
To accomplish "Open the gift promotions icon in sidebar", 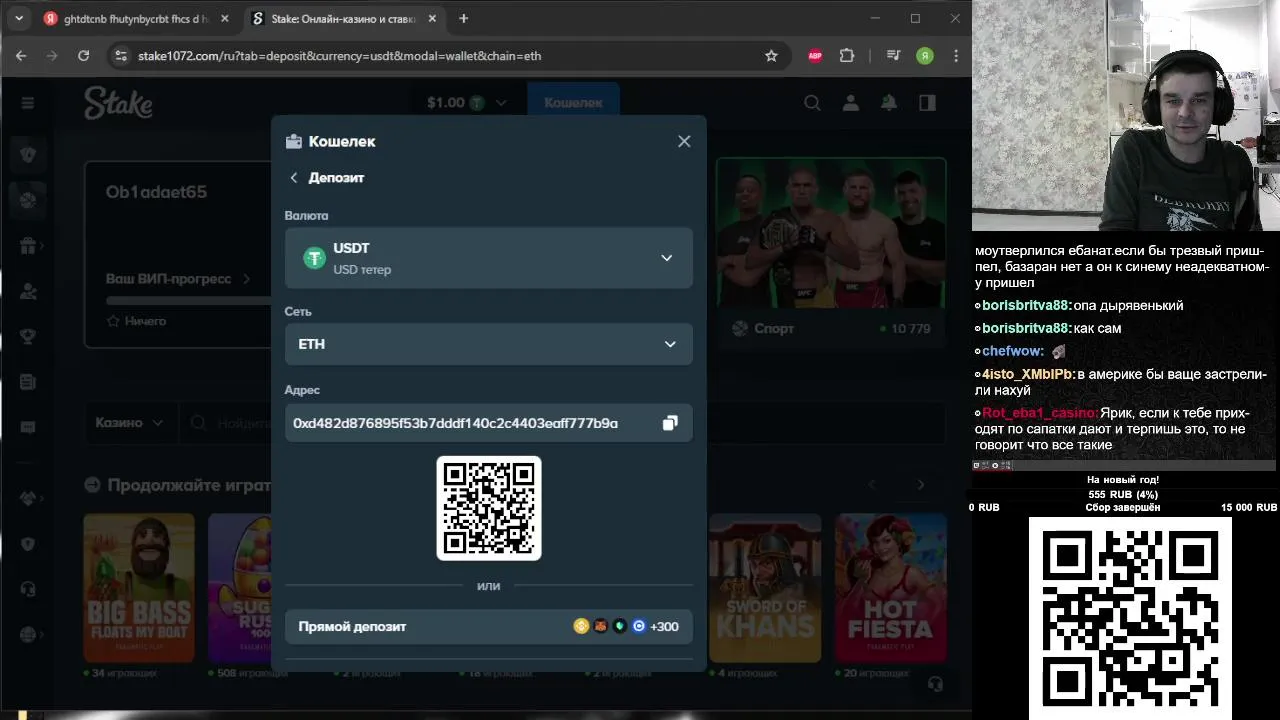I will pyautogui.click(x=28, y=246).
